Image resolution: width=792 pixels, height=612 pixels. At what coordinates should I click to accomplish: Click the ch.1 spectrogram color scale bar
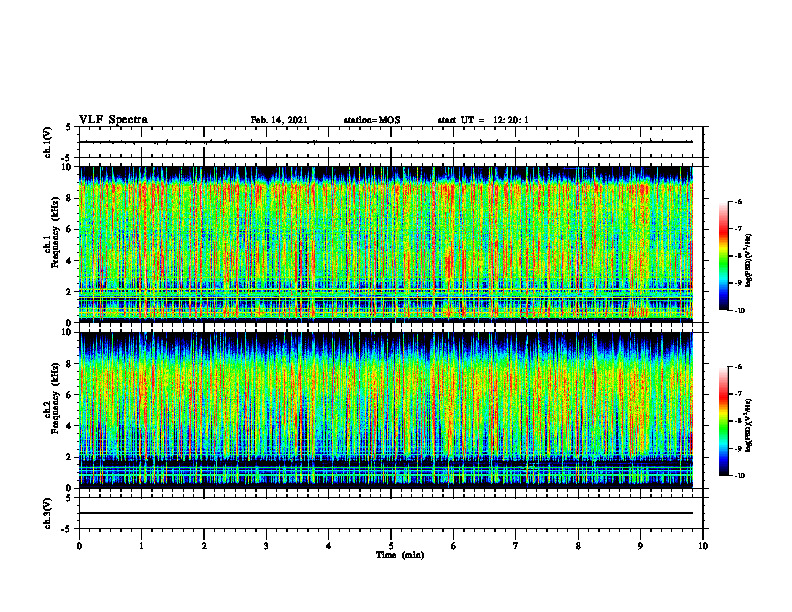point(723,256)
